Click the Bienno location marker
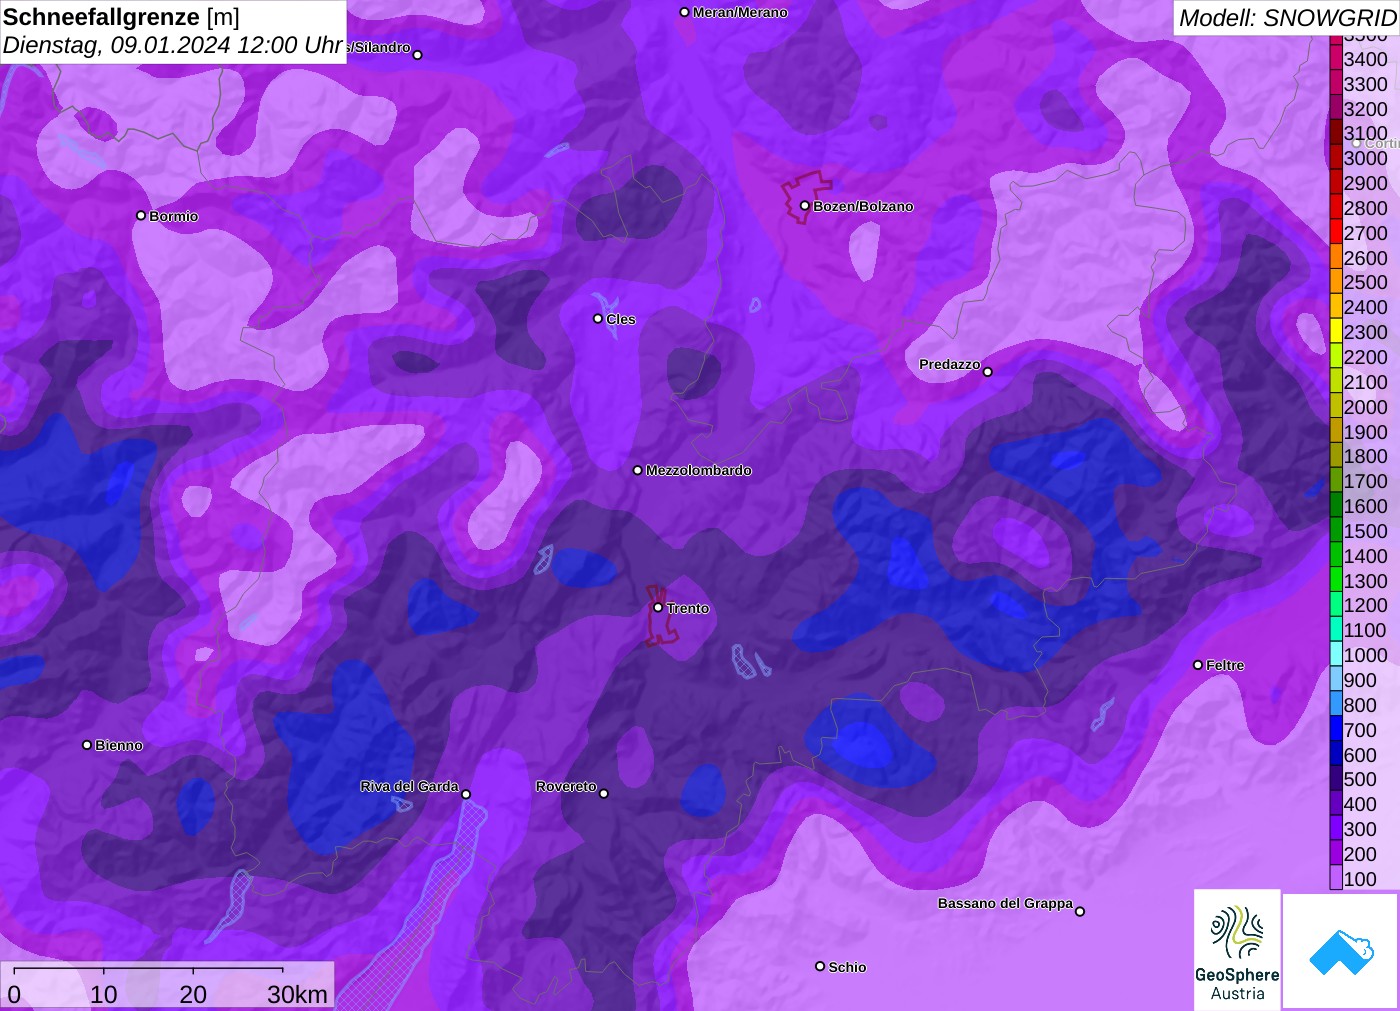The height and width of the screenshot is (1011, 1400). [x=87, y=745]
